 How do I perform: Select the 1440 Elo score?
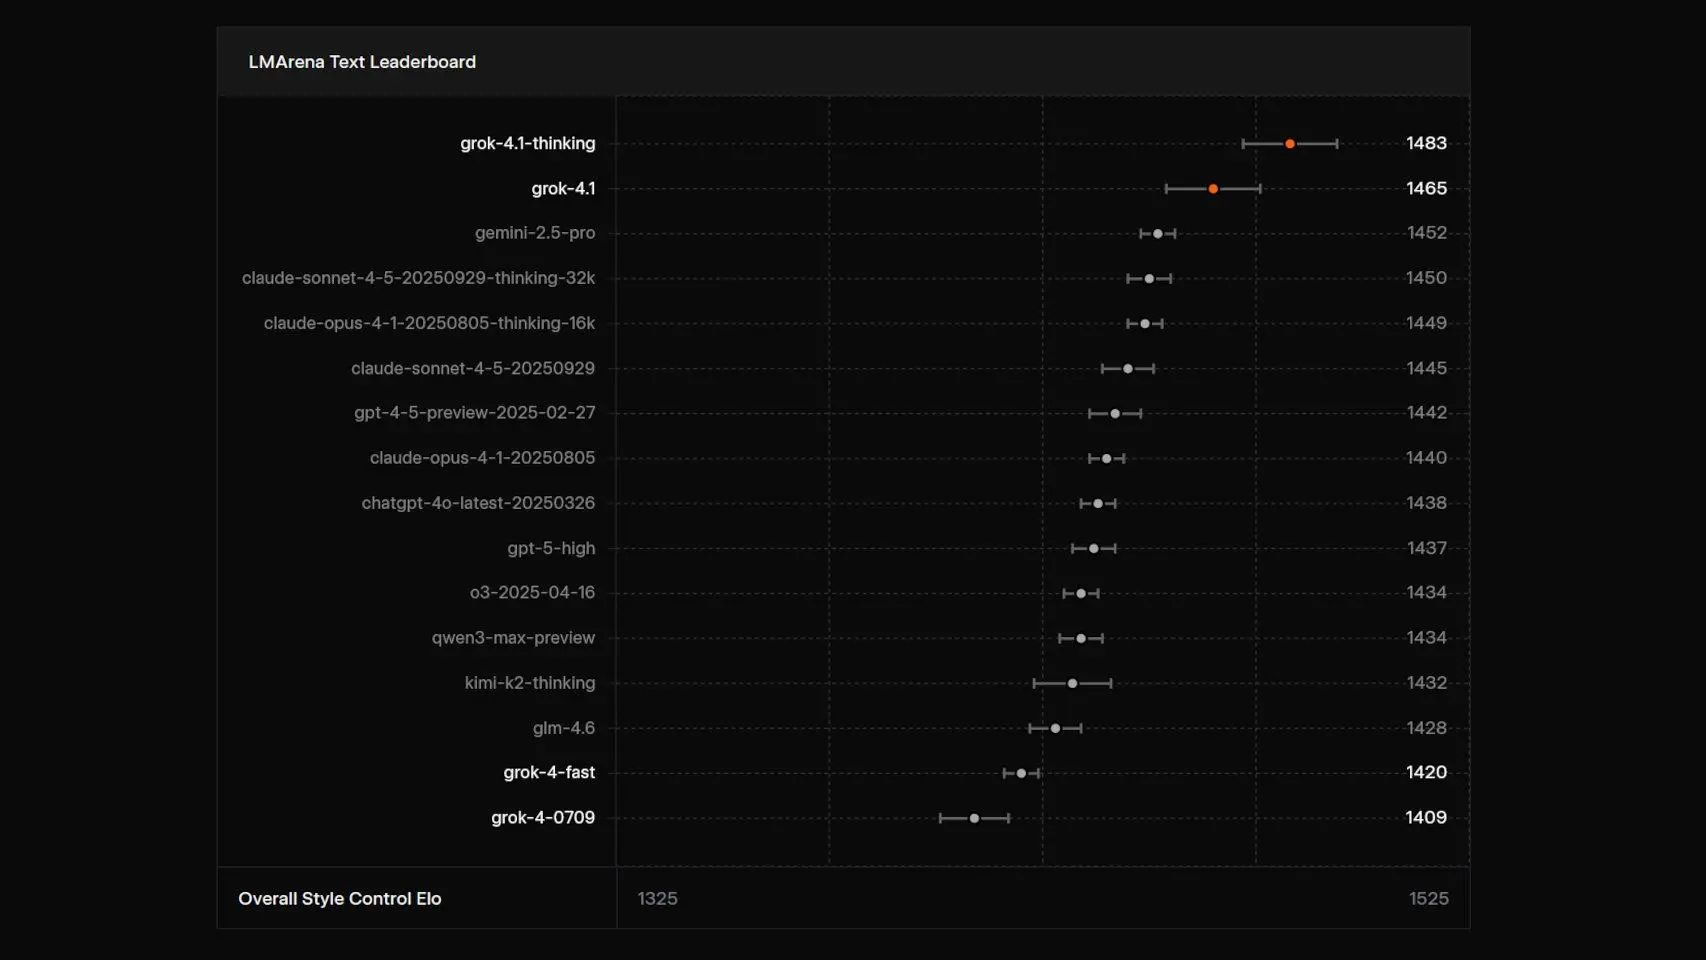click(x=1426, y=458)
